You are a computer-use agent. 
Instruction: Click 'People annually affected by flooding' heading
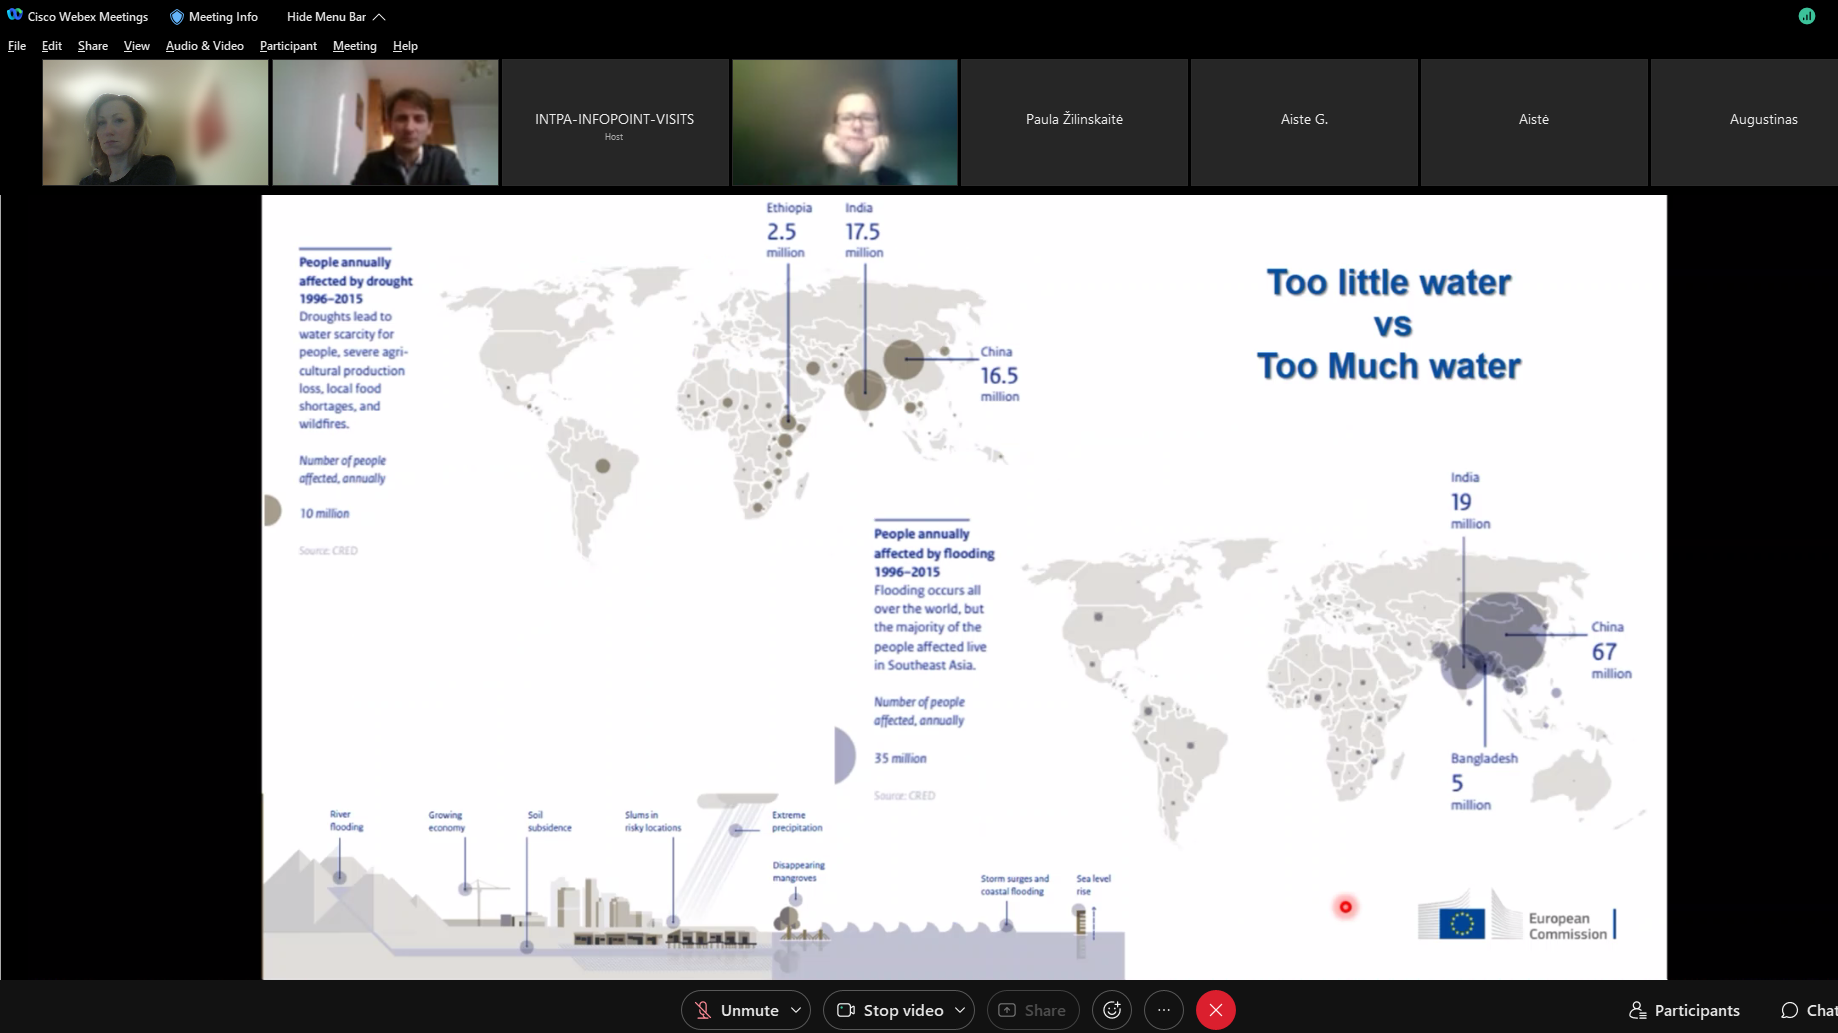pos(934,552)
